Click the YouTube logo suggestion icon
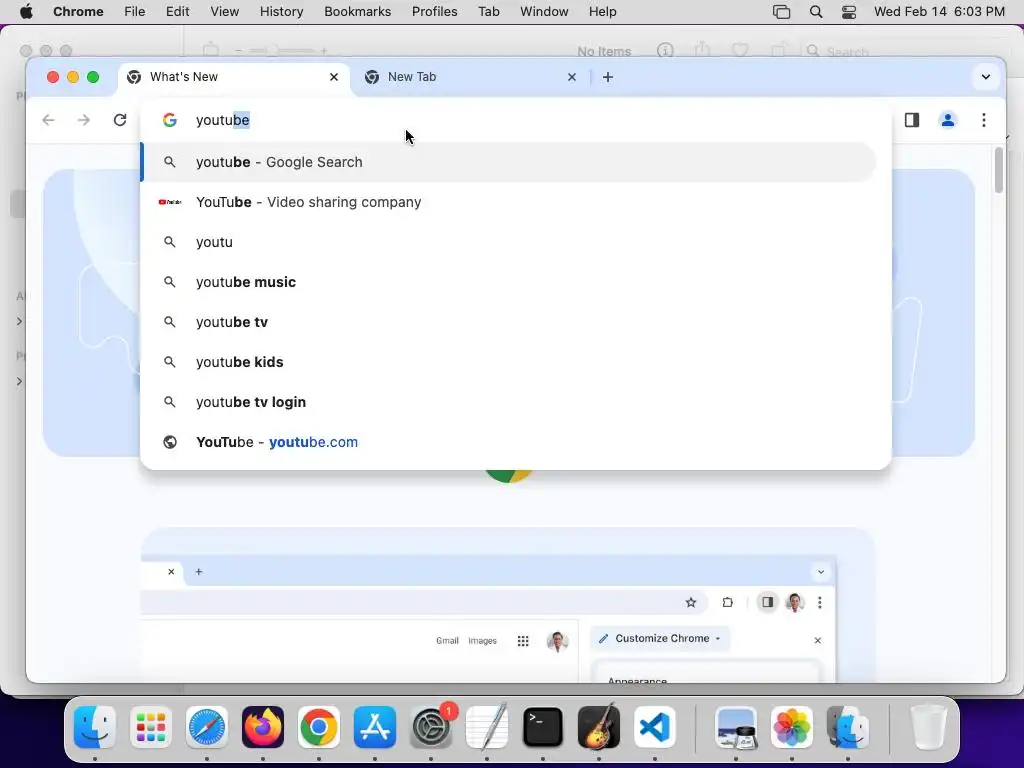Screen dimensions: 1024x768 (x=170, y=202)
